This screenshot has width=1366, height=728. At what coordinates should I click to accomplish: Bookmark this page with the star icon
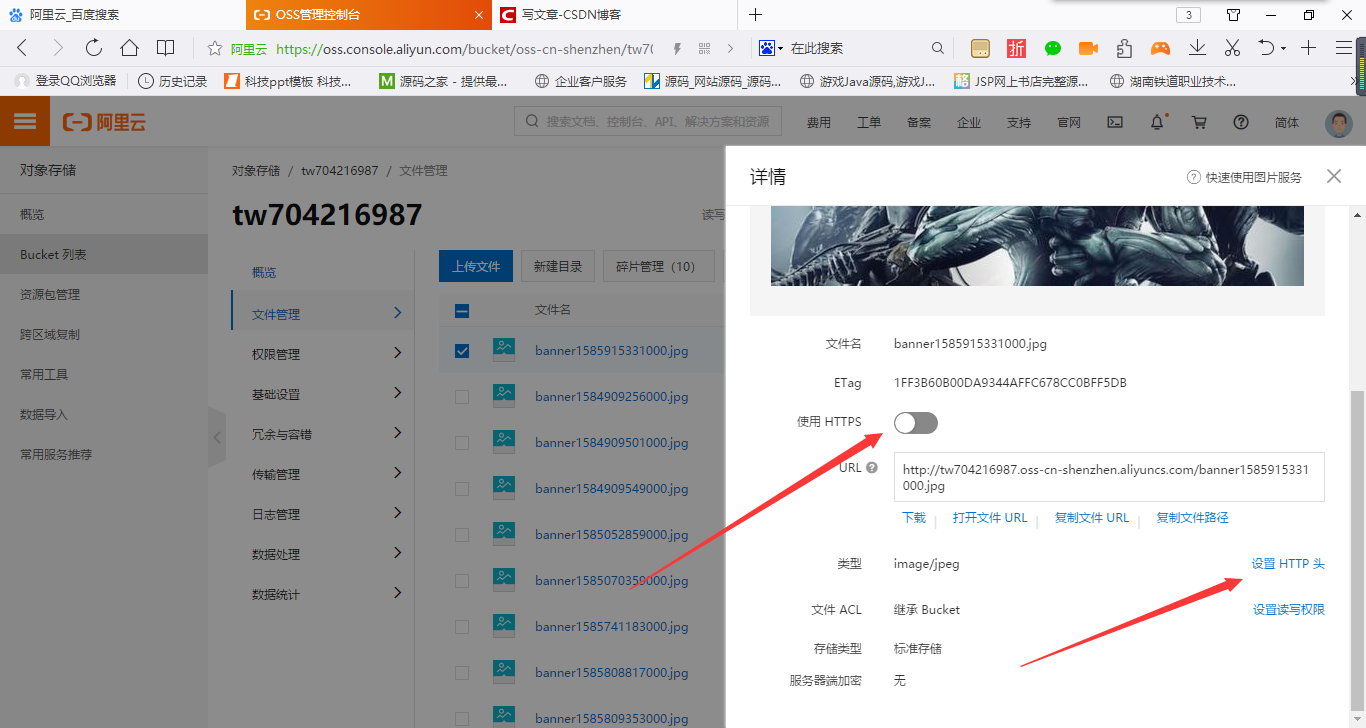pyautogui.click(x=214, y=48)
